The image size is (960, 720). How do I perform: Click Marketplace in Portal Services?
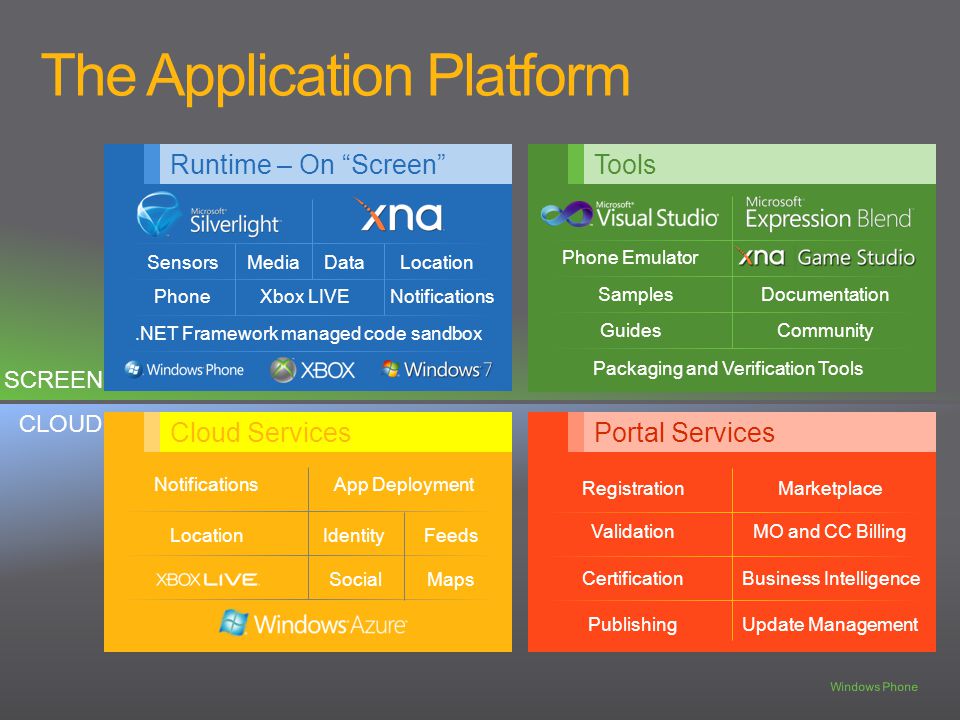tap(830, 489)
